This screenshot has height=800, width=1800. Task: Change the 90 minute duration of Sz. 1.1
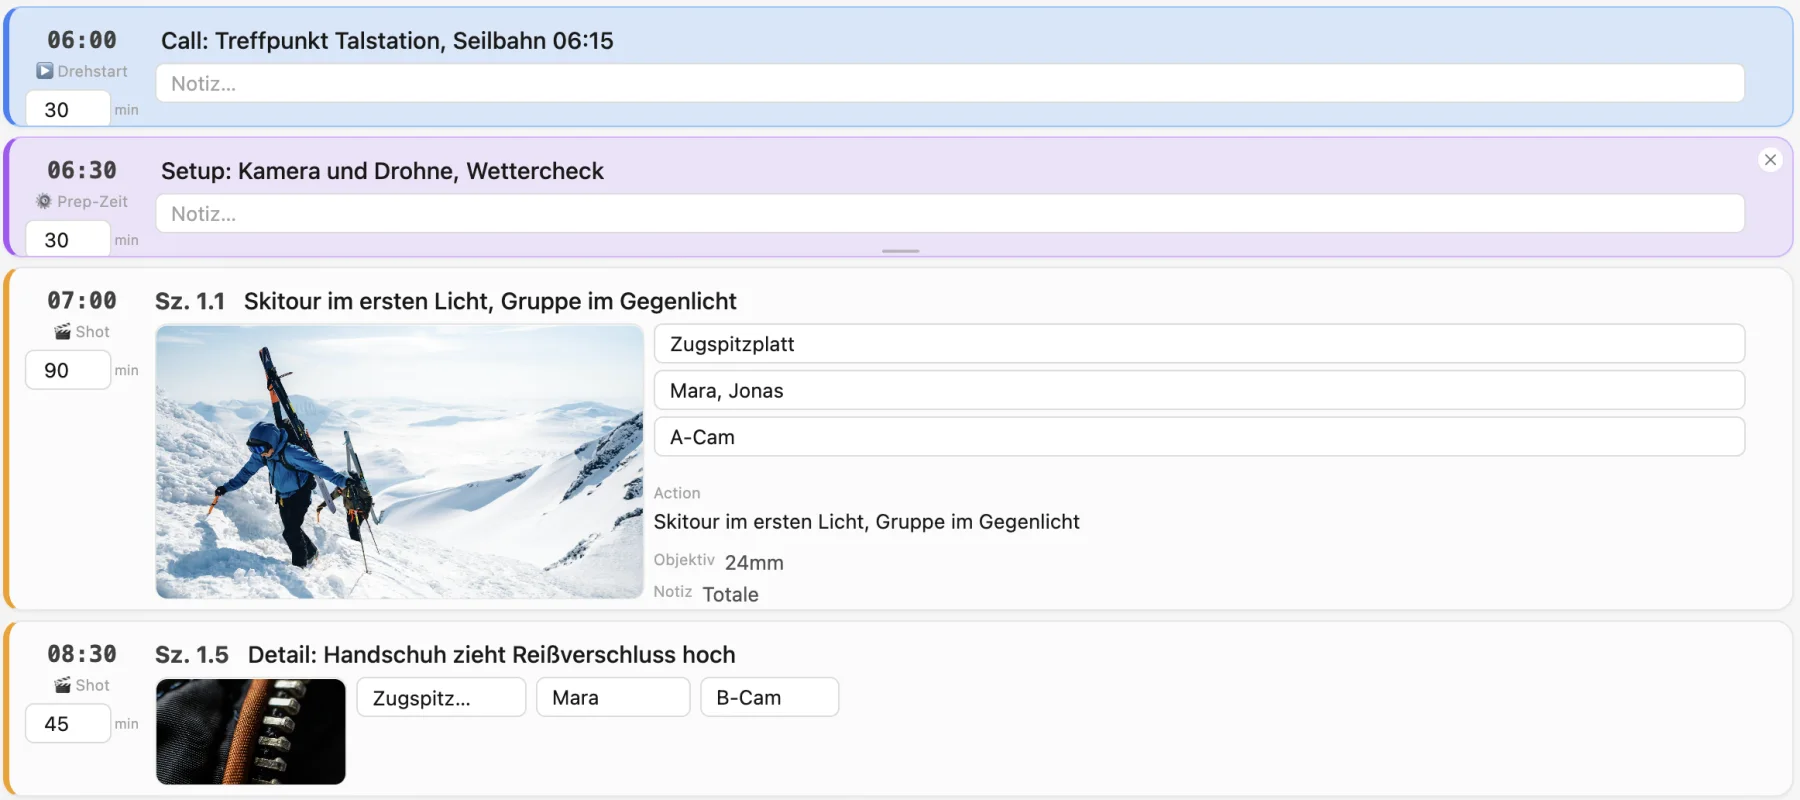[x=67, y=370]
